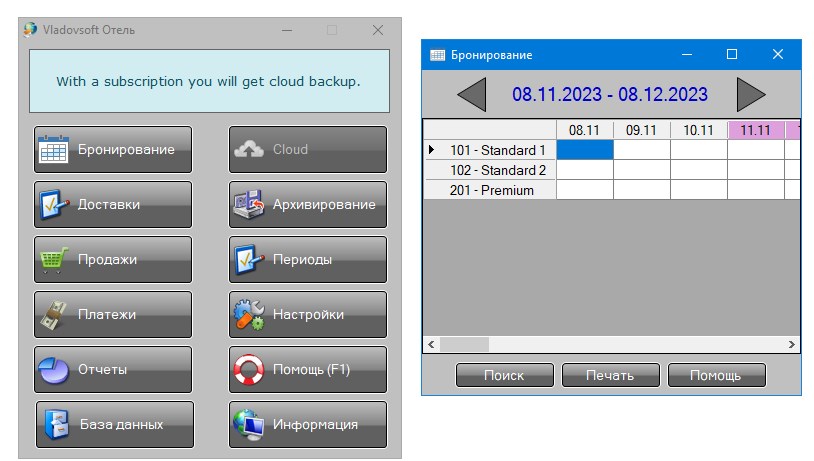Click the База данных cabinet icon
814x461 pixels.
[x=56, y=425]
